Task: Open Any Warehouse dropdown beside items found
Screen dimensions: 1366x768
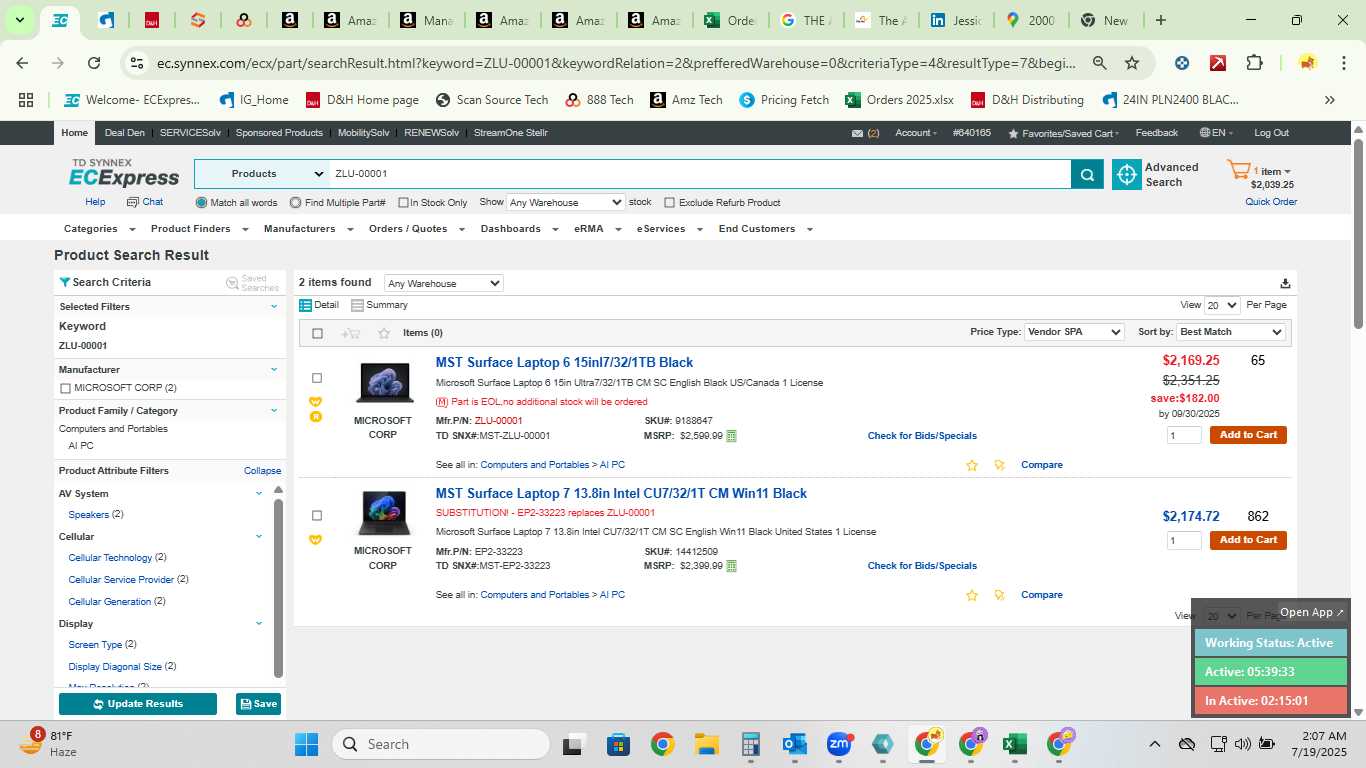Action: click(443, 284)
